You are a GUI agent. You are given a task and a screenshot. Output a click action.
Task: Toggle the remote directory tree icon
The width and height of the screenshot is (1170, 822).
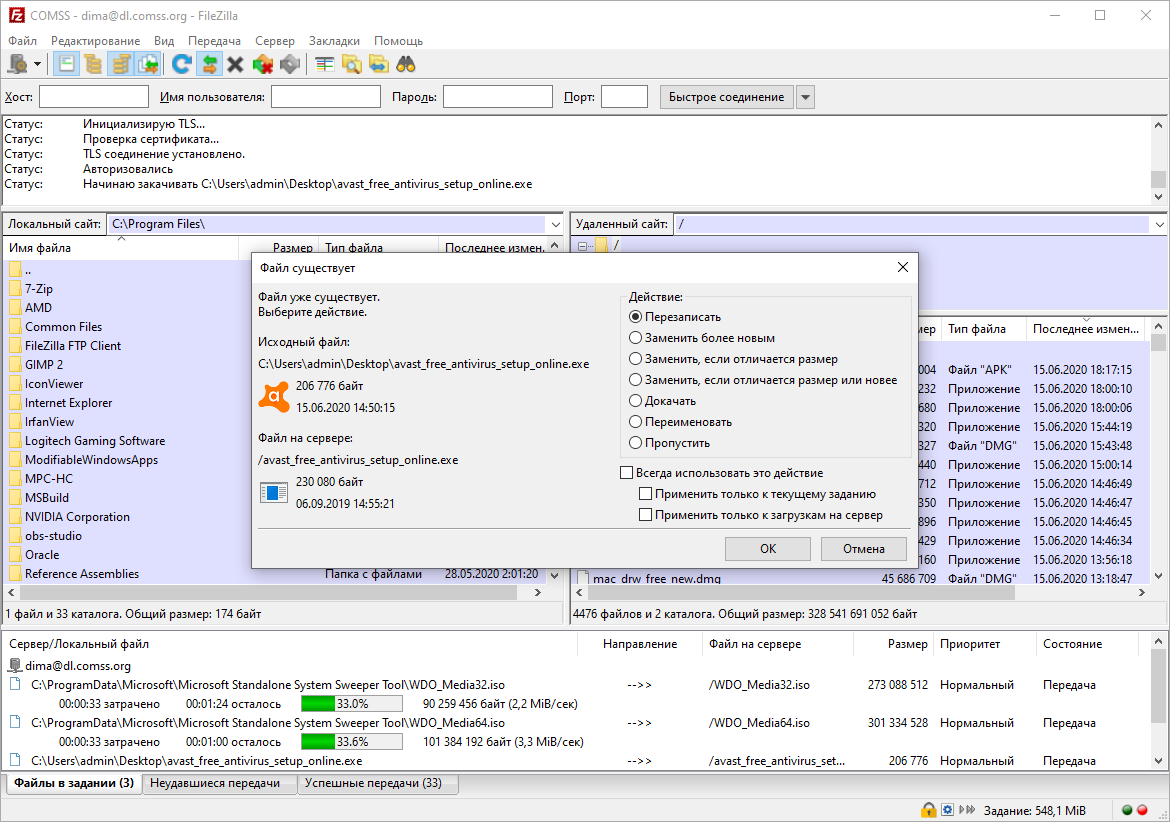tap(120, 64)
